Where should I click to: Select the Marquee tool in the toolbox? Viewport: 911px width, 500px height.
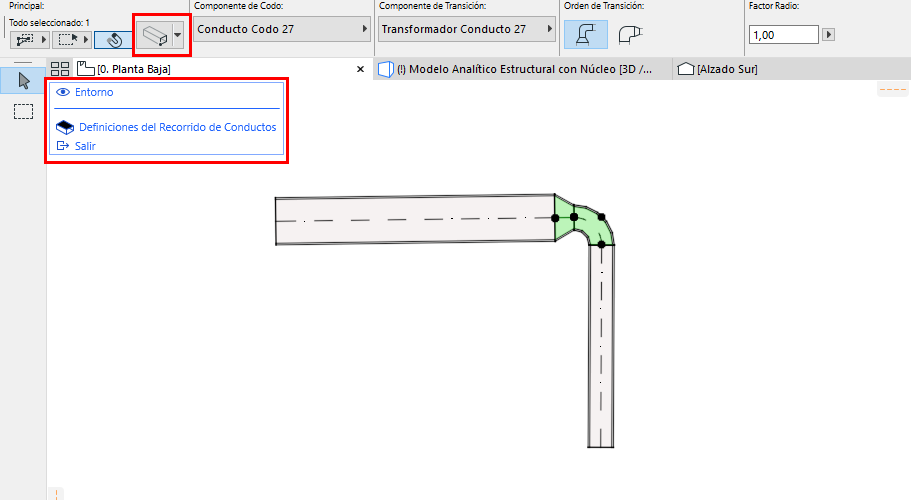coord(23,111)
